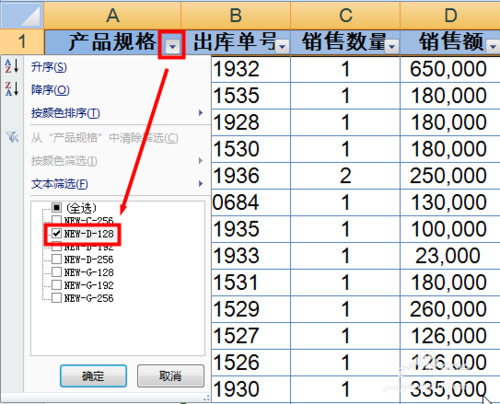Viewport: 500px width, 404px height.
Task: Toggle the (全选) checkbox
Action: click(x=57, y=208)
